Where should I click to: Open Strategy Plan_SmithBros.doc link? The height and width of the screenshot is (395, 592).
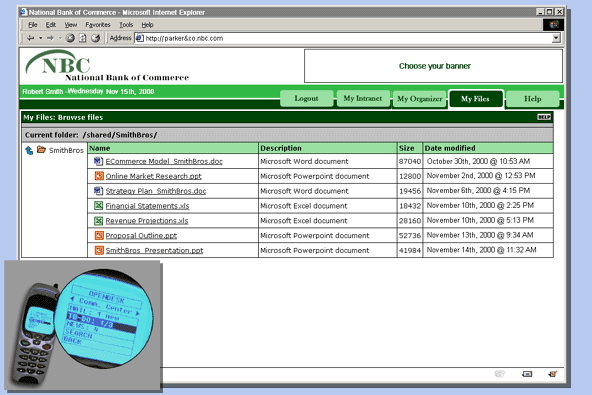pyautogui.click(x=156, y=191)
